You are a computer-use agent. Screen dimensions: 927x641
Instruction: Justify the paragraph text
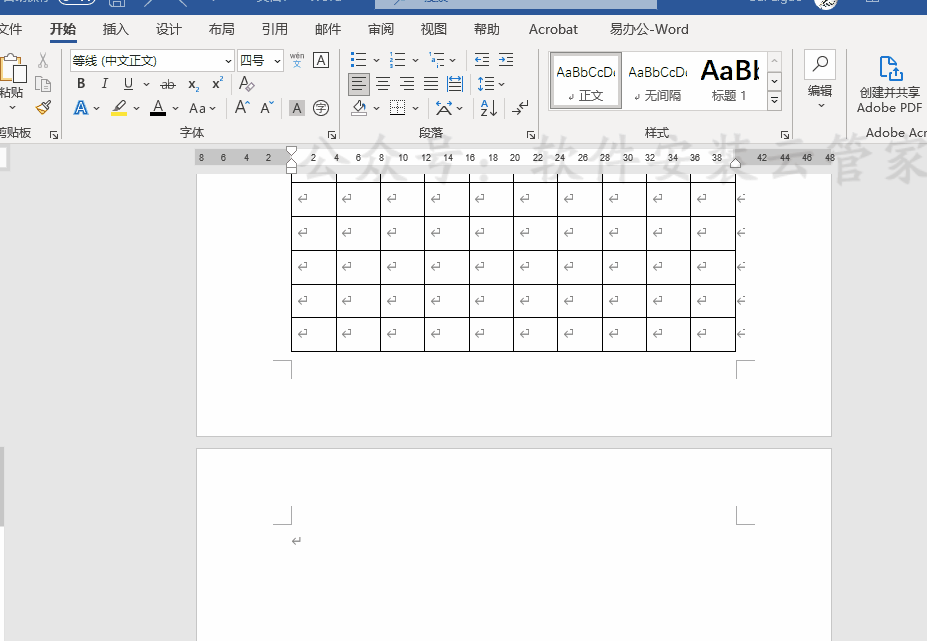click(x=431, y=84)
